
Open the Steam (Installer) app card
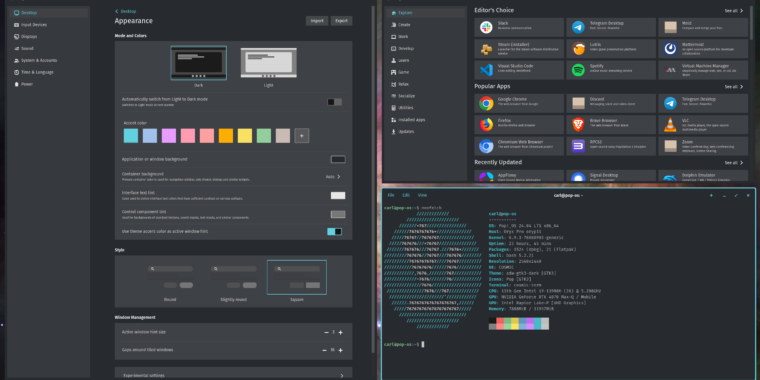pyautogui.click(x=519, y=48)
